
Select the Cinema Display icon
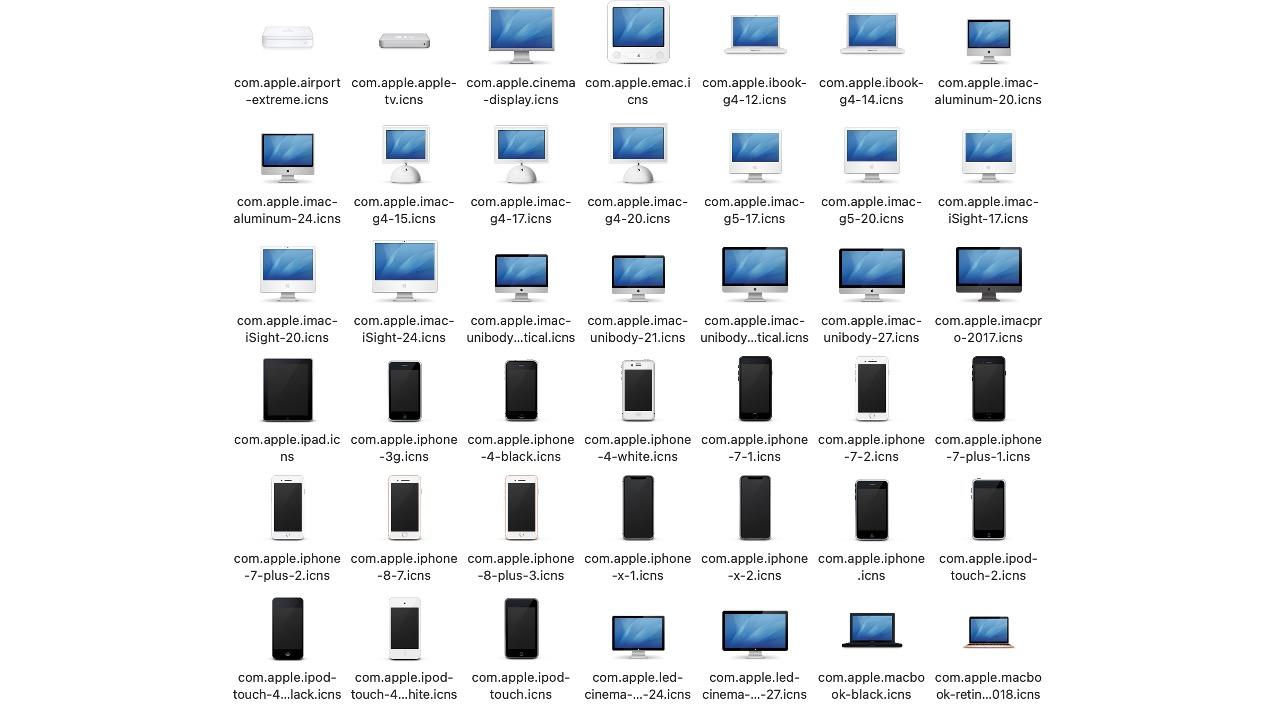pos(521,35)
